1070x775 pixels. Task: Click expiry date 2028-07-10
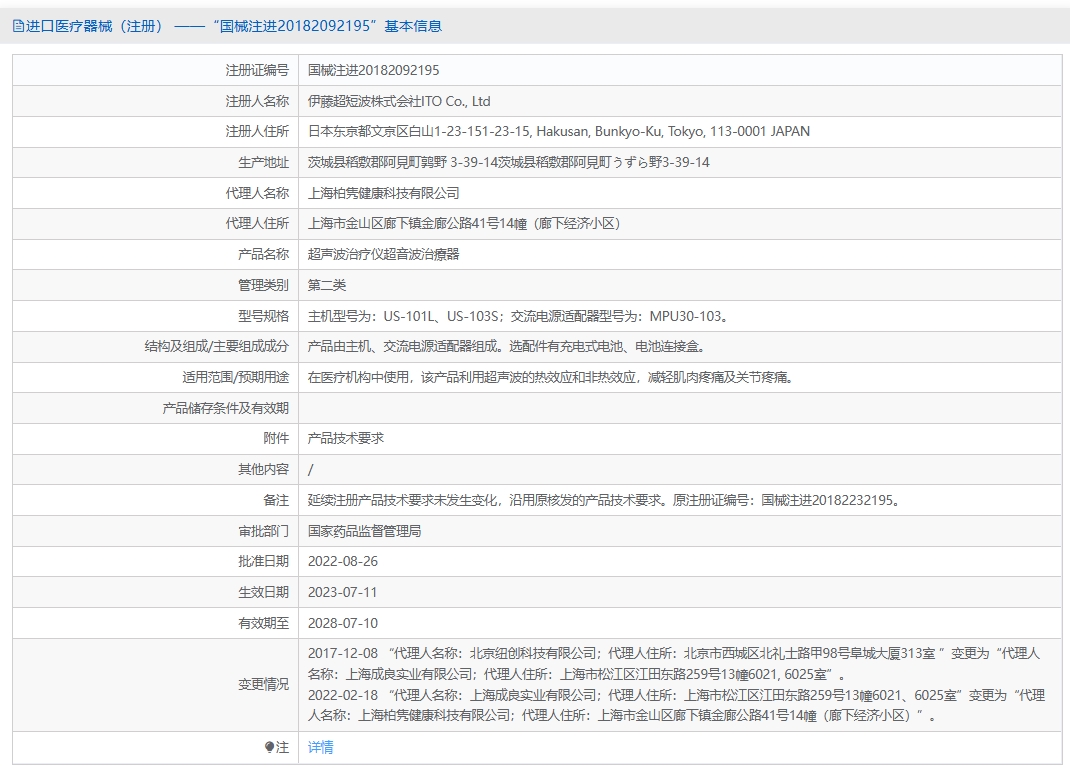[x=343, y=623]
